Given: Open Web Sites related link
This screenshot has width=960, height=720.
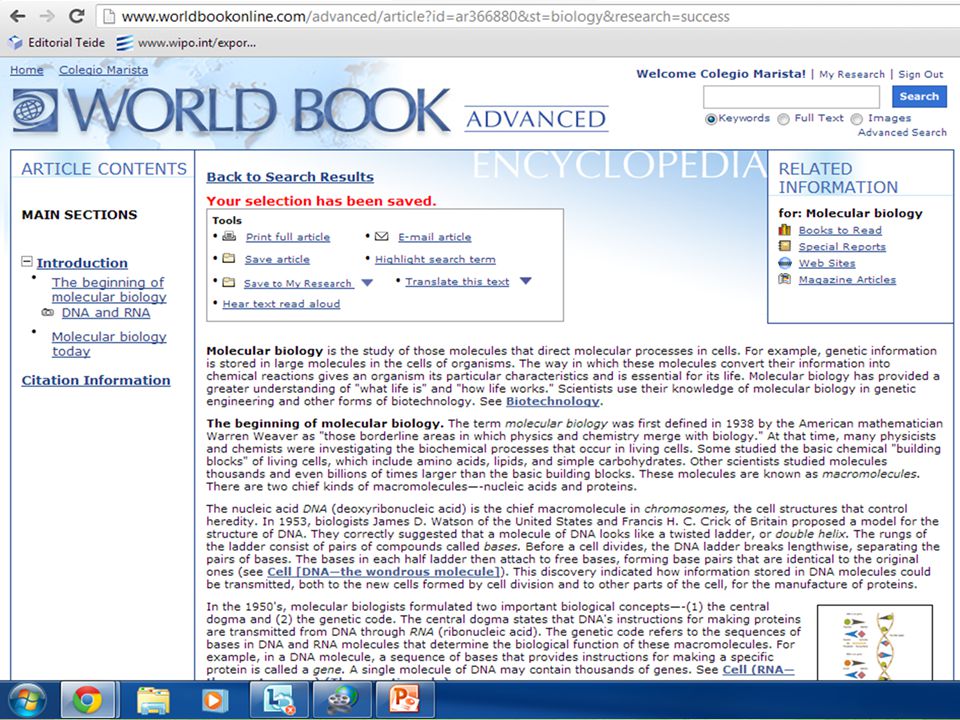Looking at the screenshot, I should pos(827,263).
